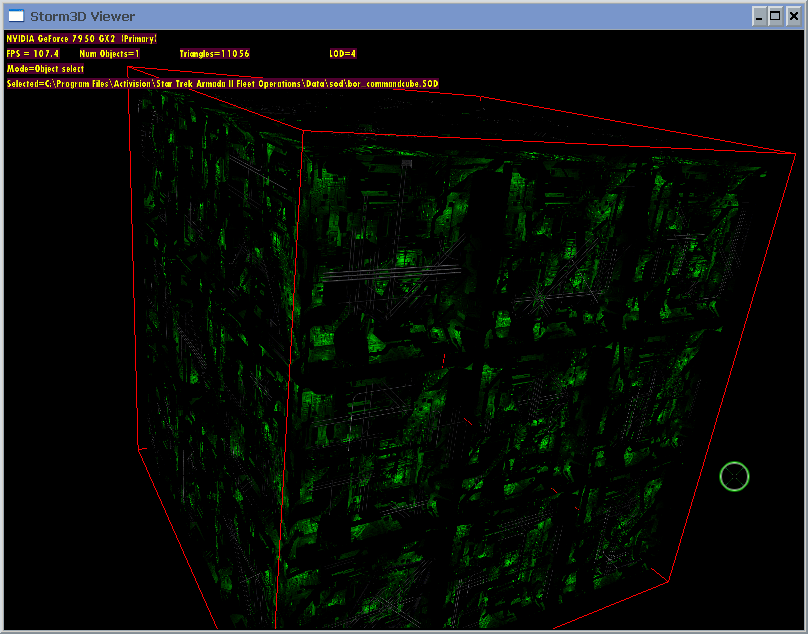
Task: Minimize the Storm3D Viewer window
Action: (760, 16)
